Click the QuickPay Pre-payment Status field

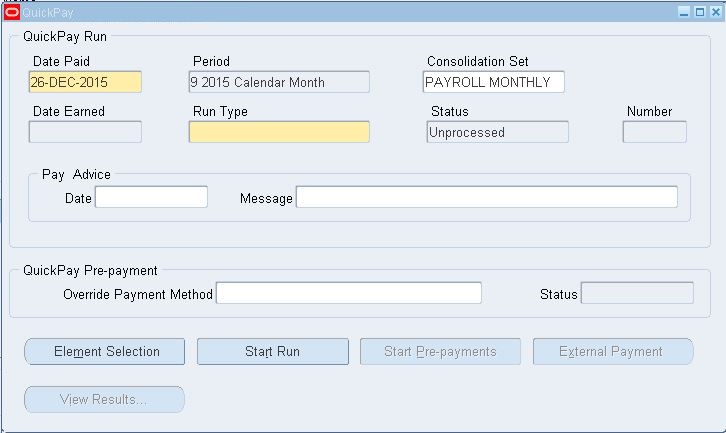click(x=637, y=293)
